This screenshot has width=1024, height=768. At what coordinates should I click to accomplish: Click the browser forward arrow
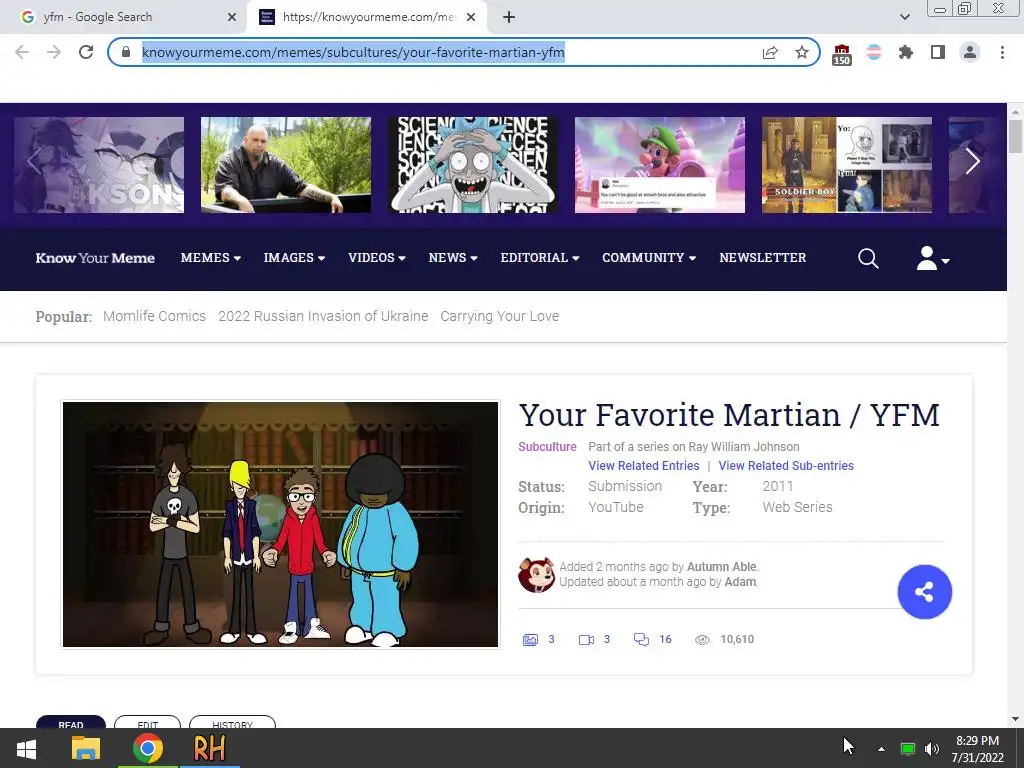click(54, 52)
